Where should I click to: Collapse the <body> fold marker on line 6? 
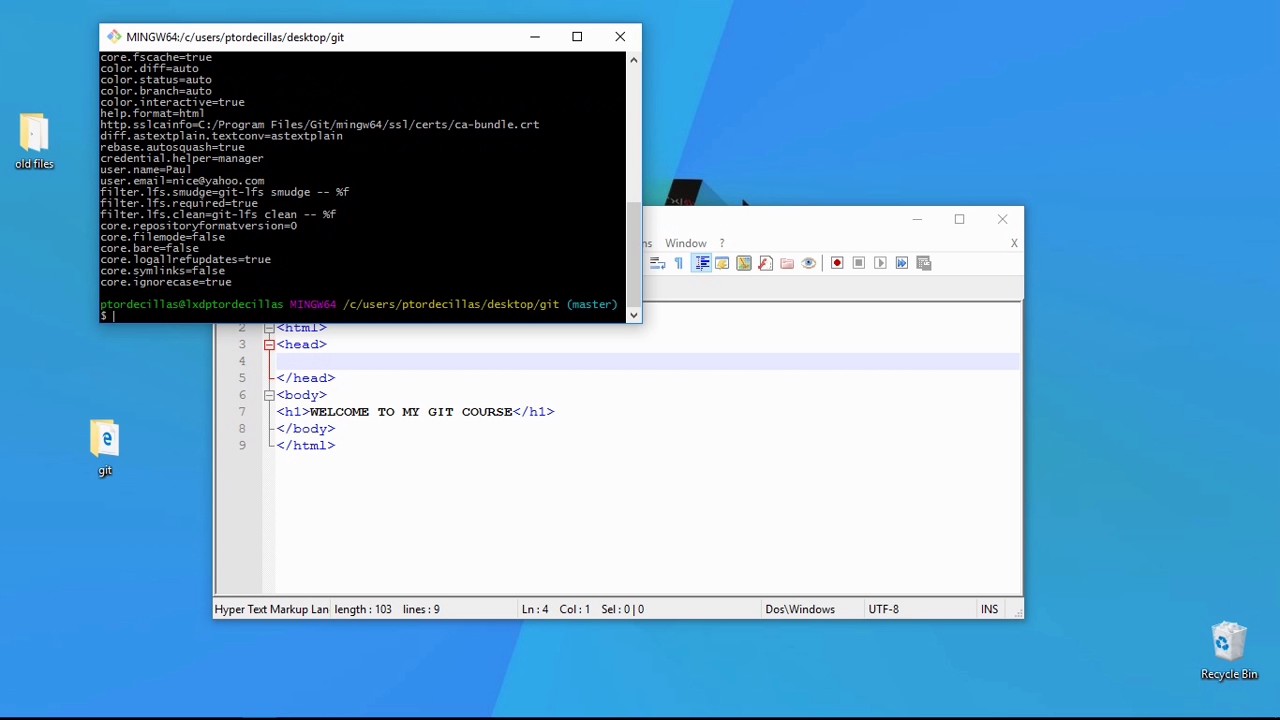pos(269,395)
